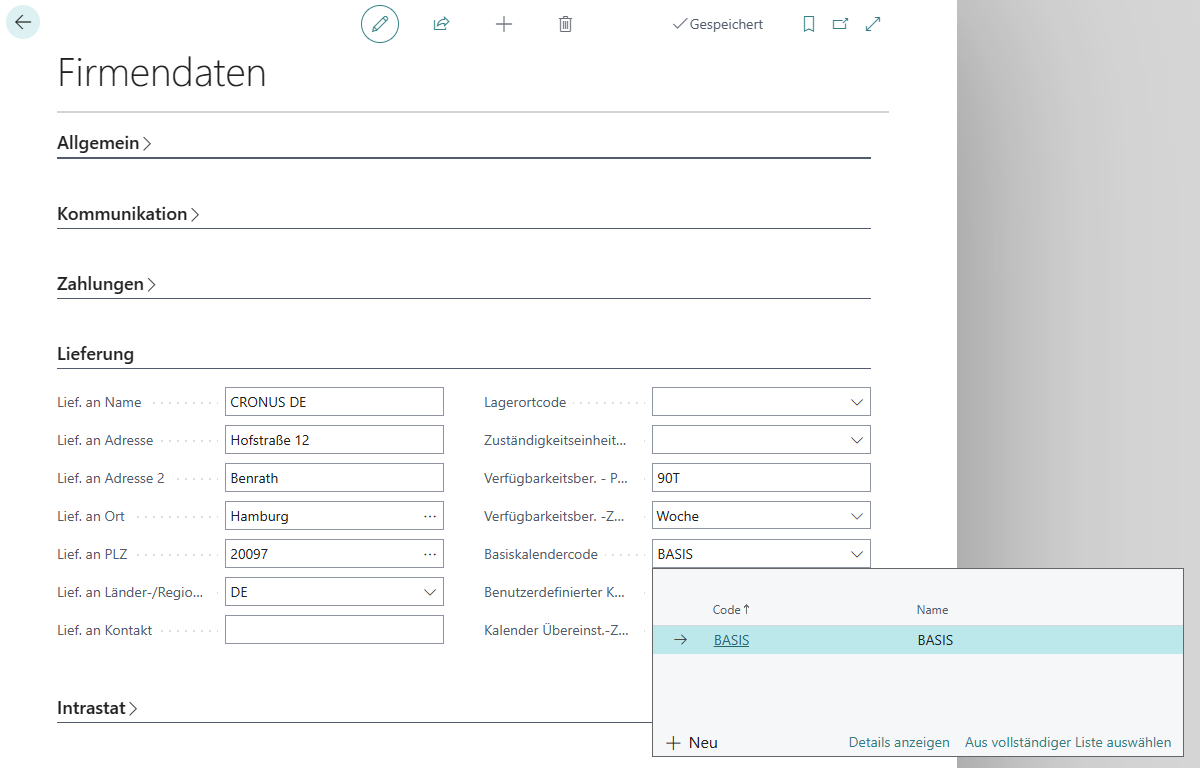The height and width of the screenshot is (768, 1200).
Task: Expand the Zahlungen section
Action: (x=106, y=284)
